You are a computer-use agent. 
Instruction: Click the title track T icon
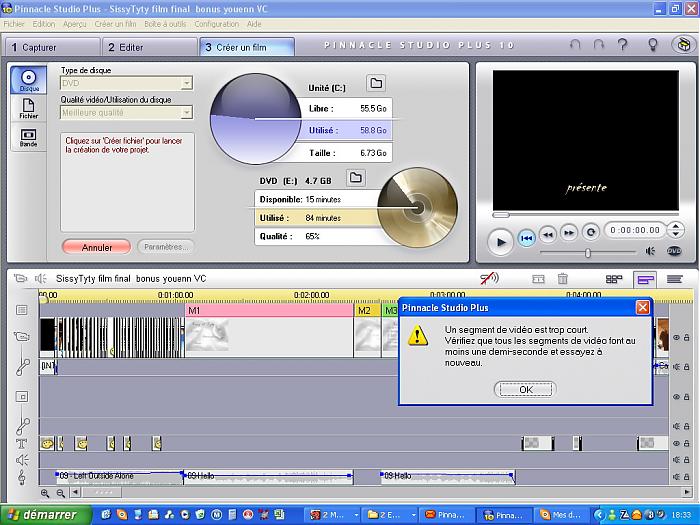21,443
